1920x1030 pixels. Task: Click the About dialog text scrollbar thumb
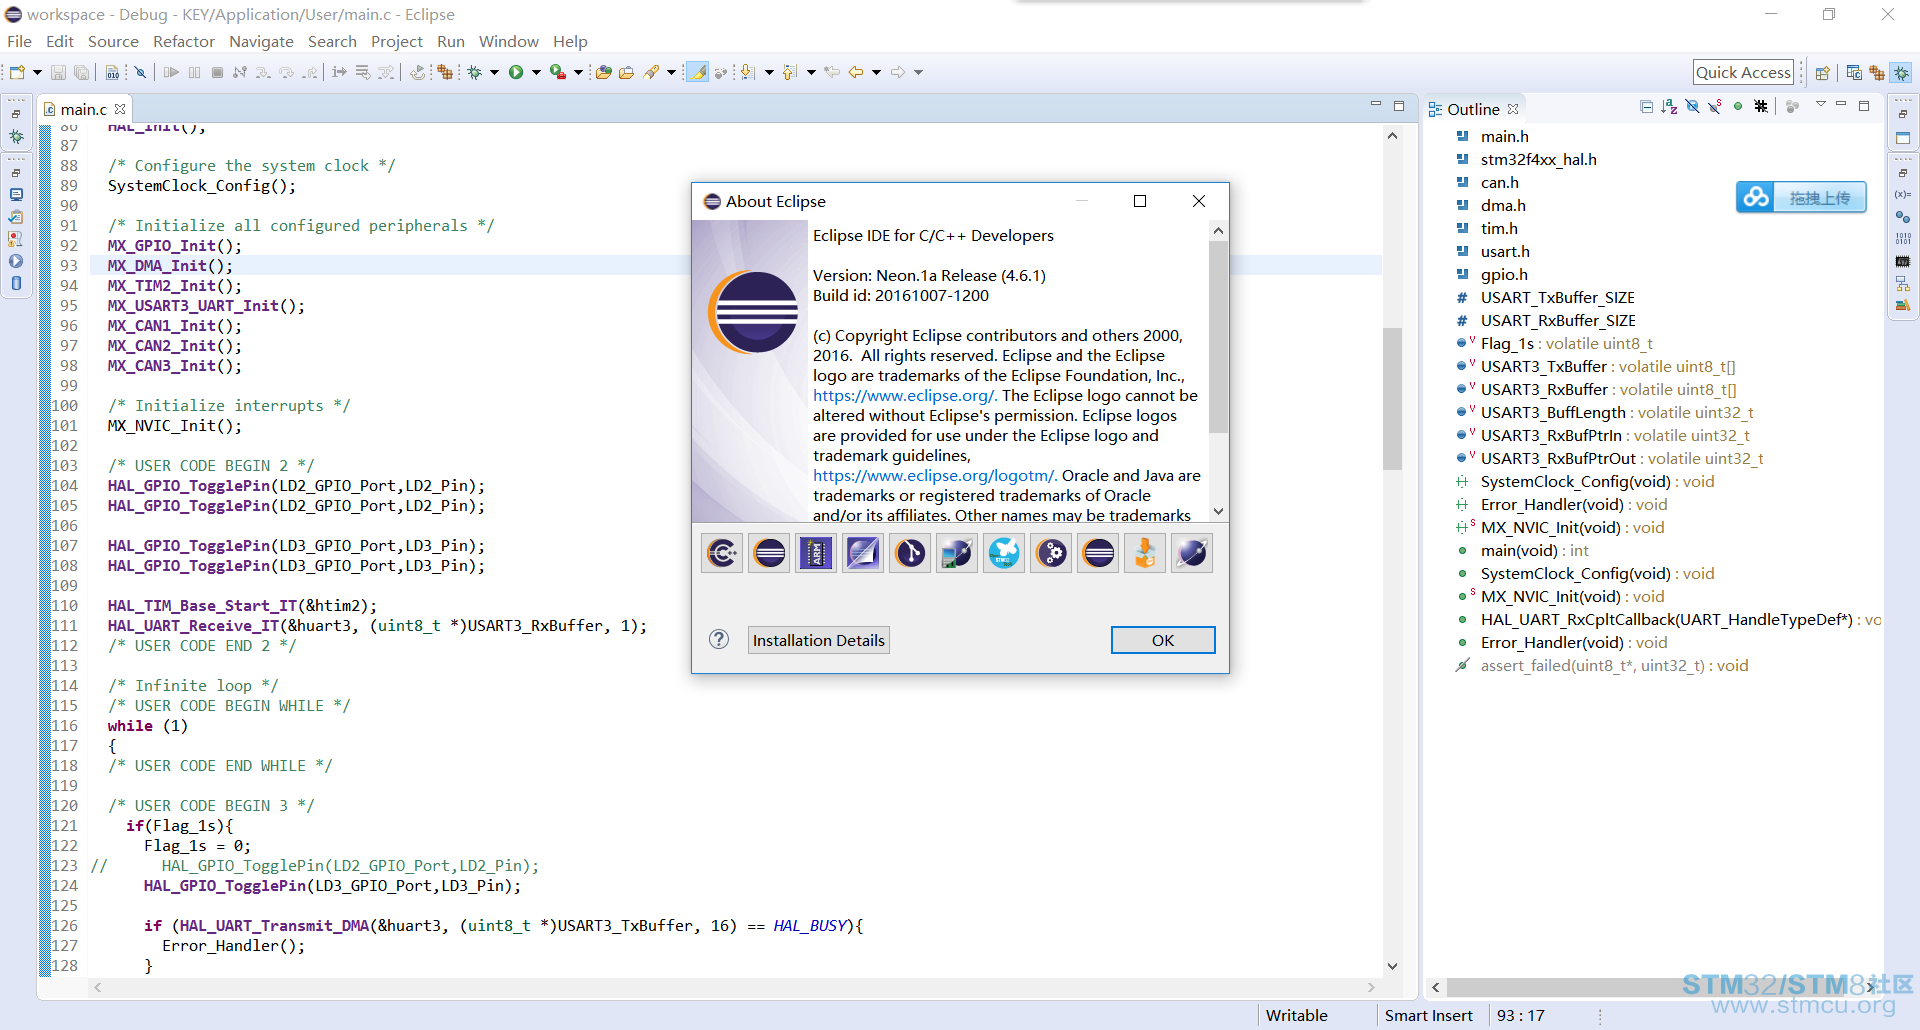(1218, 338)
